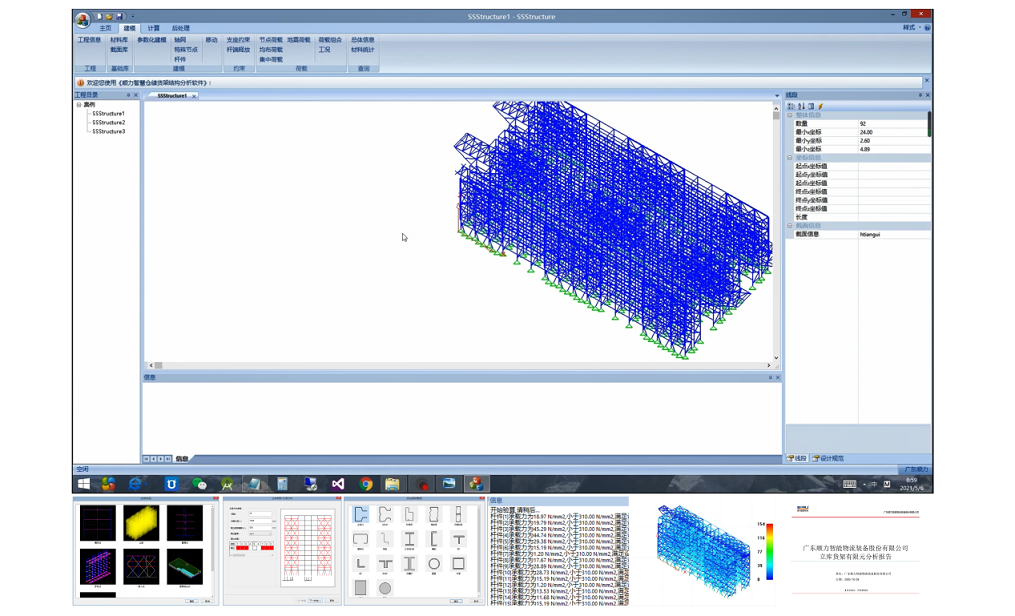The height and width of the screenshot is (616, 1015).
Task: Switch to the 后处理 ribbon tab
Action: [180, 28]
